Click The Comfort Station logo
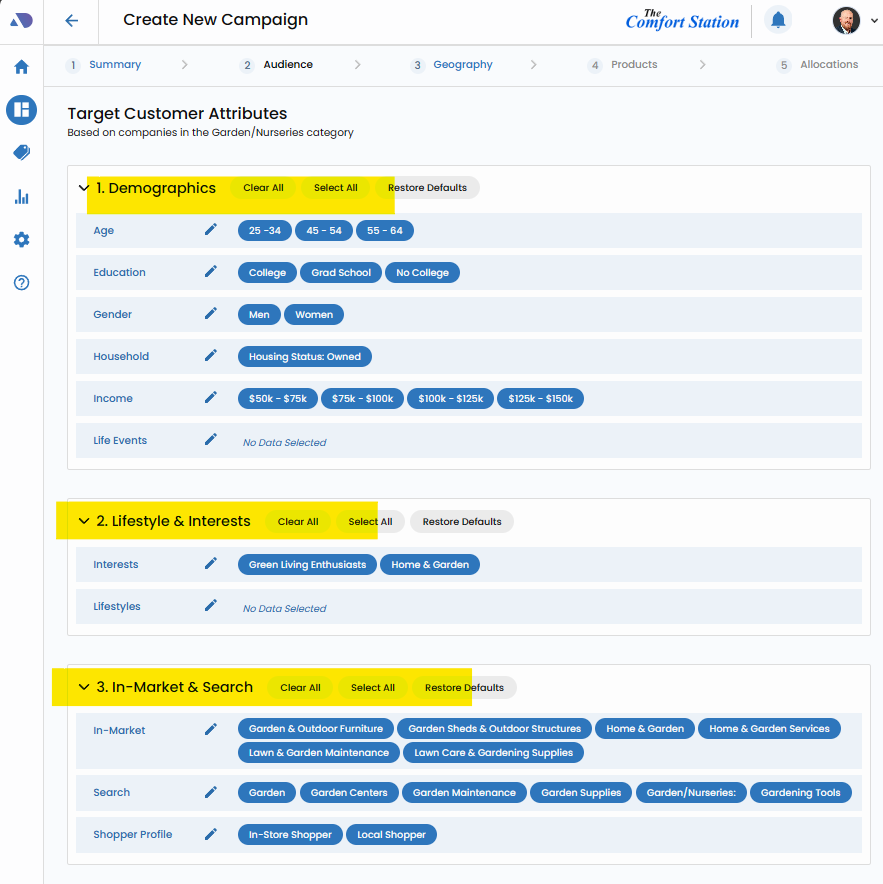Viewport: 883px width, 884px height. [682, 20]
